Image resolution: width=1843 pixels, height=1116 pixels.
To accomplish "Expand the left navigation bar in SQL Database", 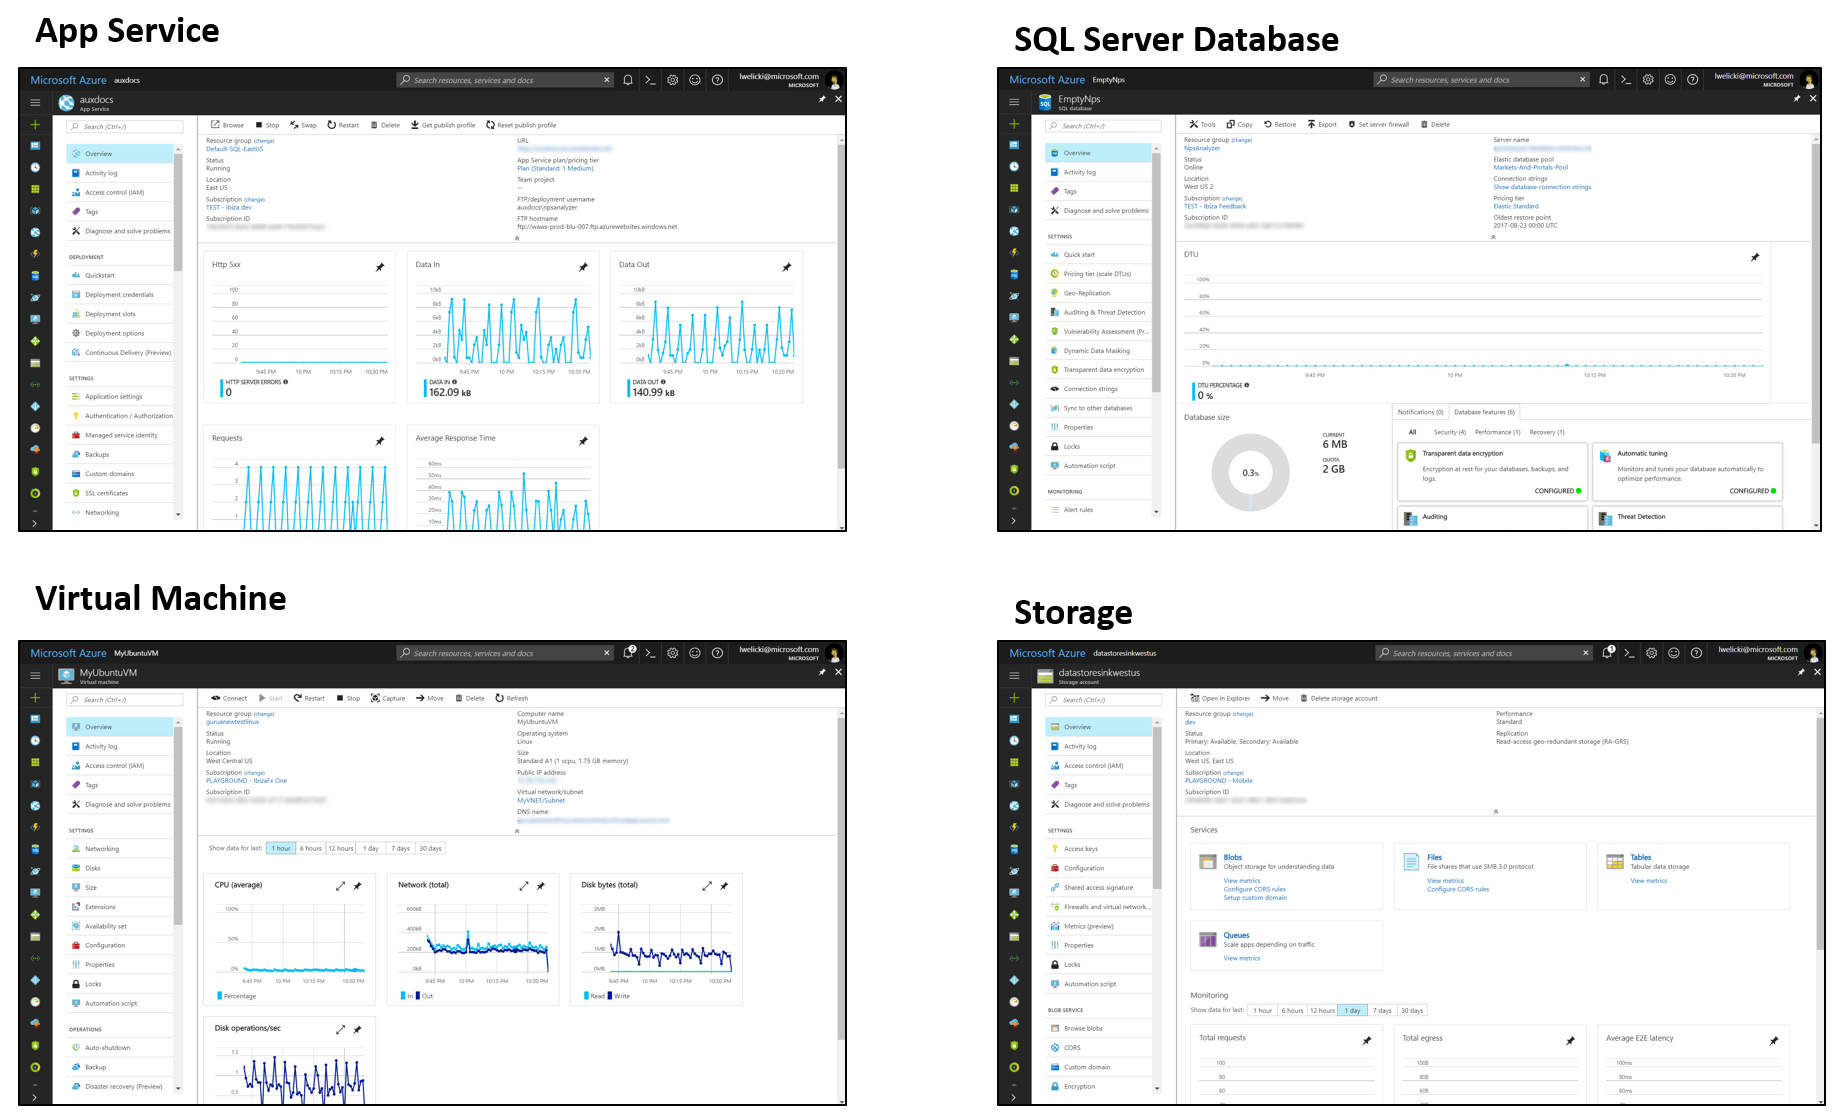I will 1013,521.
